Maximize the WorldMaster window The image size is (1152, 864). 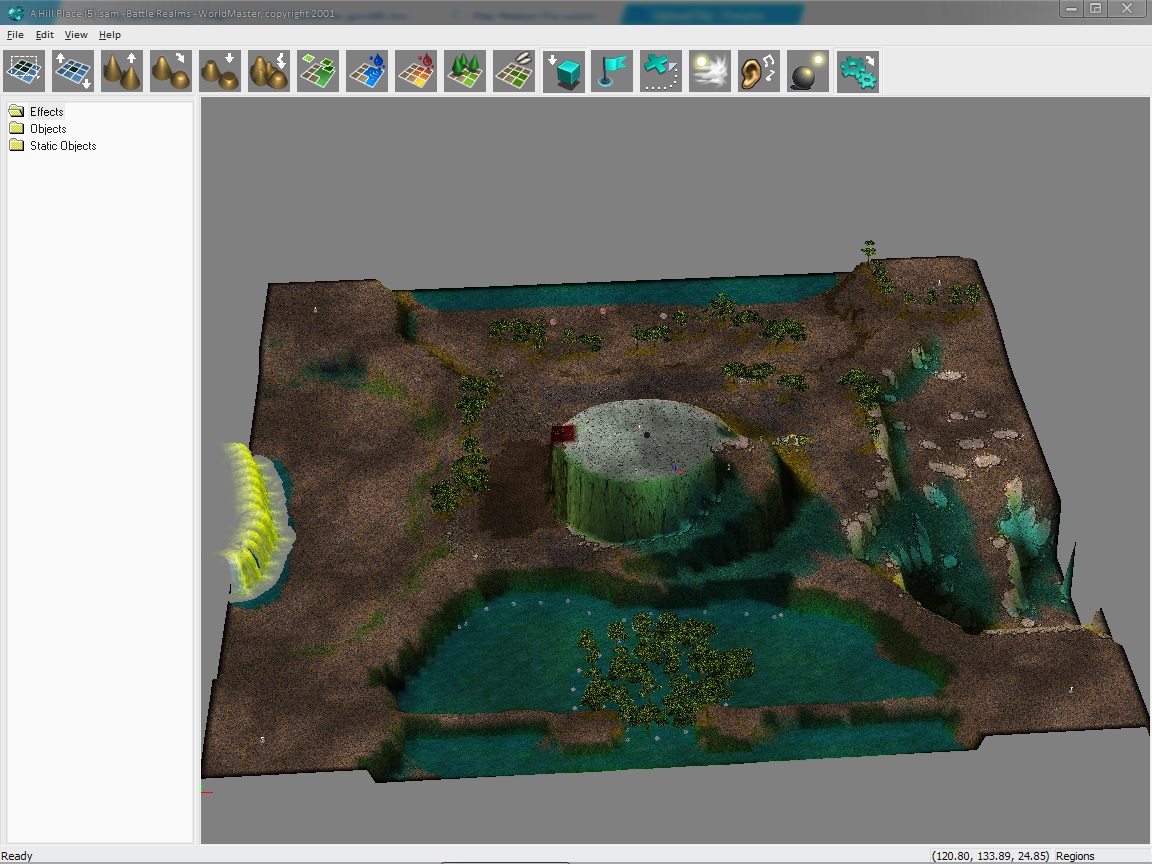coord(1095,8)
